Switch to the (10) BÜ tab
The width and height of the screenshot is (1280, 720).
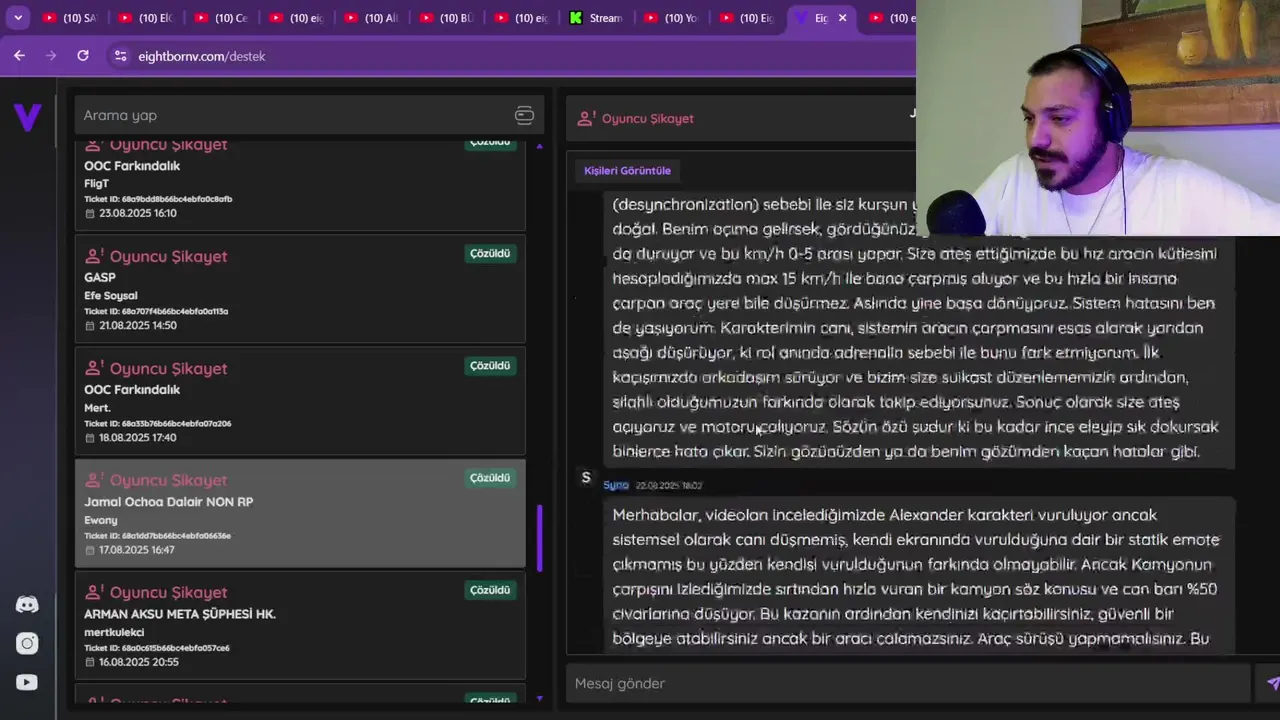coord(446,18)
